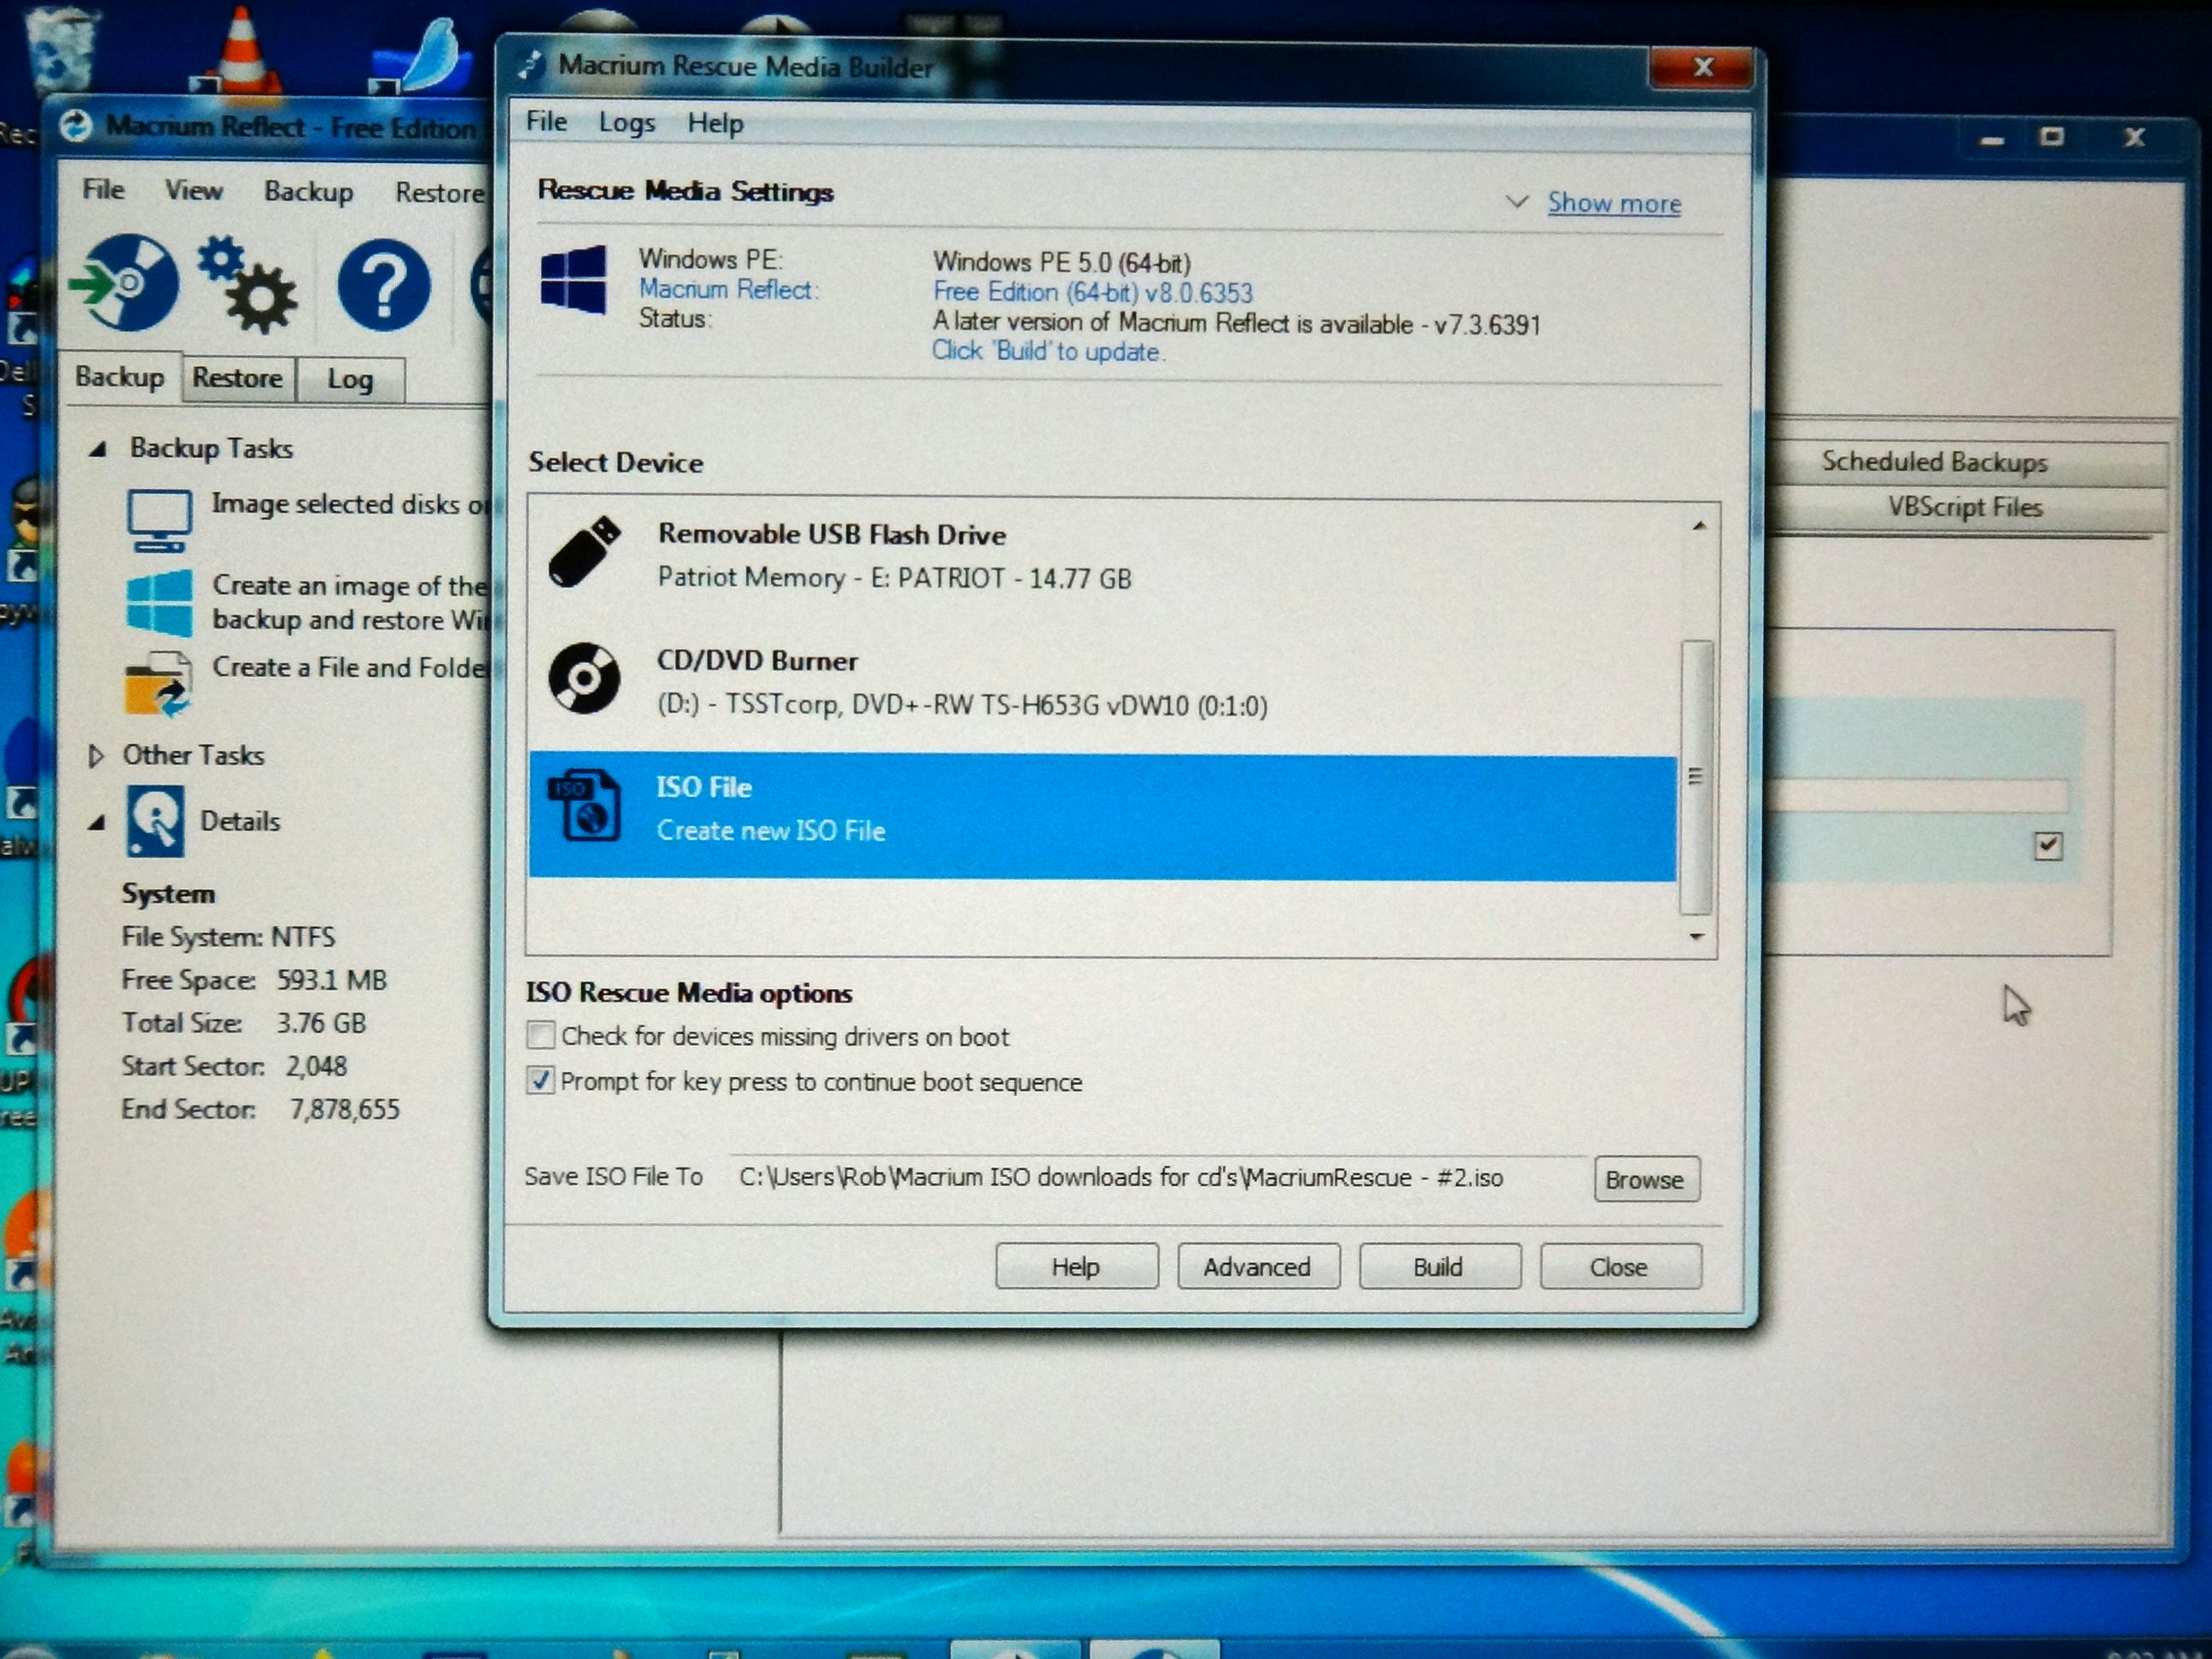Click the backup disc toolbar icon in Macrium Reflect
This screenshot has width=2212, height=1659.
[124, 284]
